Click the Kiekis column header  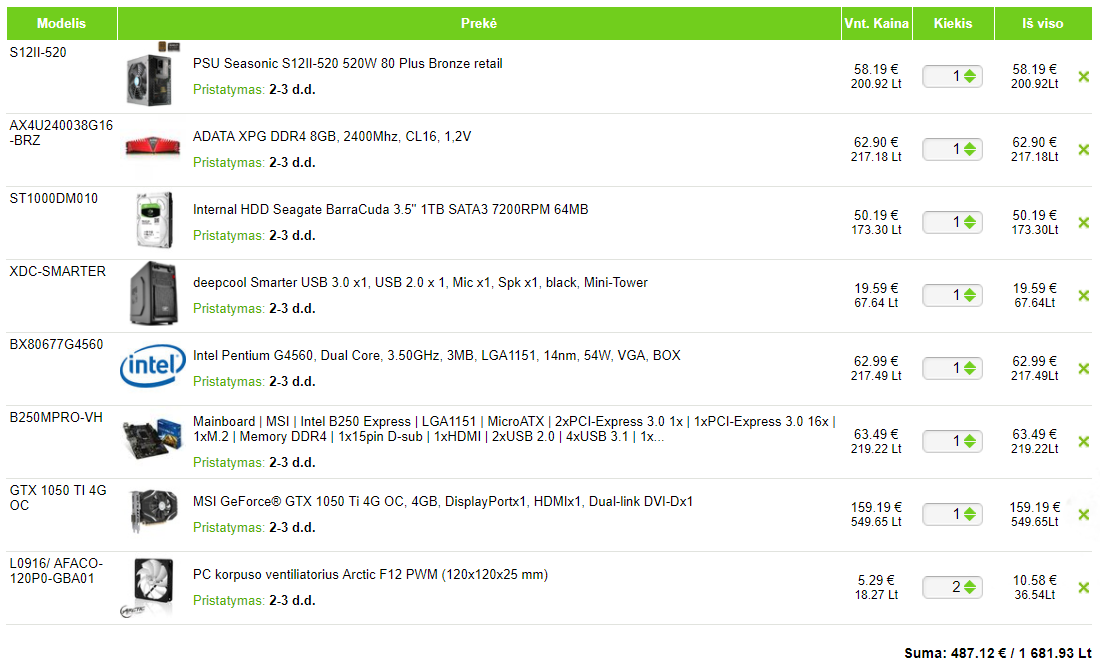click(952, 23)
